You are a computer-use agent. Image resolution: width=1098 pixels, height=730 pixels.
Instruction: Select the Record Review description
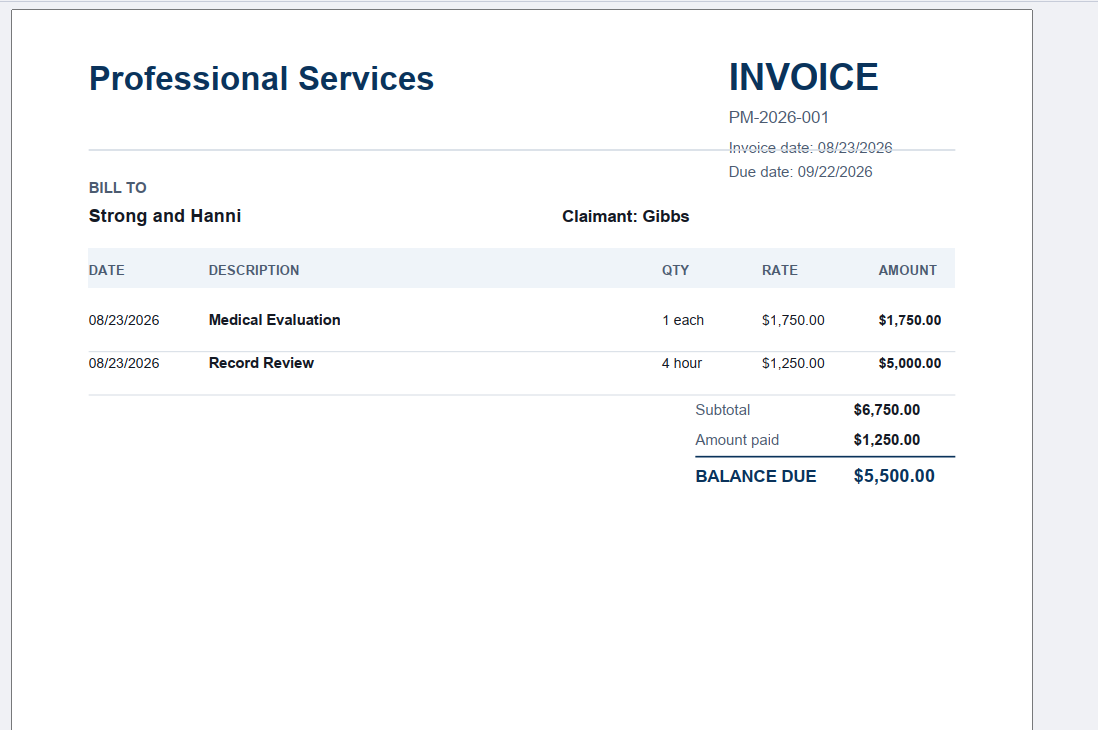click(x=261, y=363)
